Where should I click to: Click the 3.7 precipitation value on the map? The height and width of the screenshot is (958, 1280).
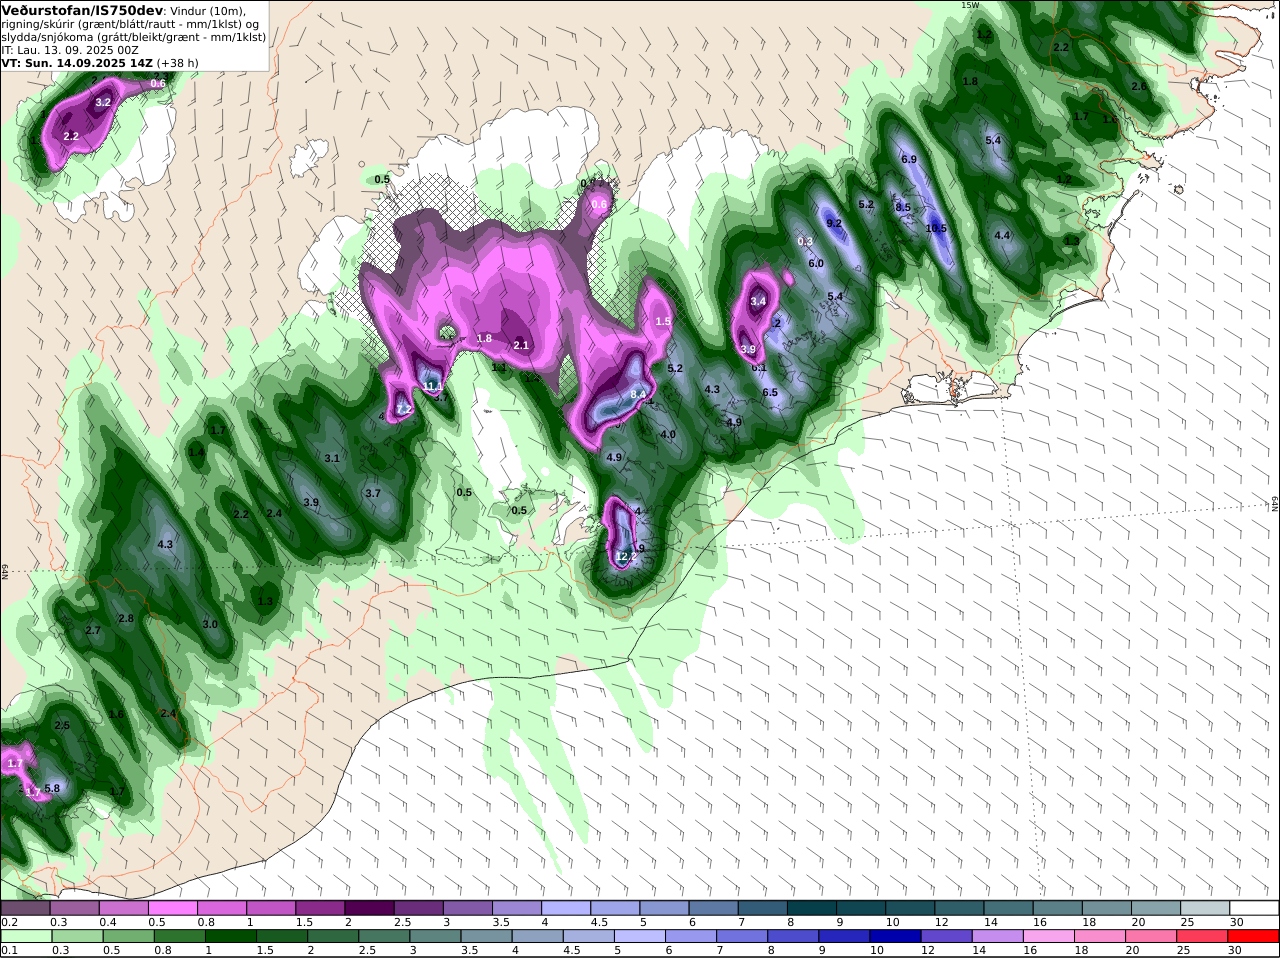point(373,493)
